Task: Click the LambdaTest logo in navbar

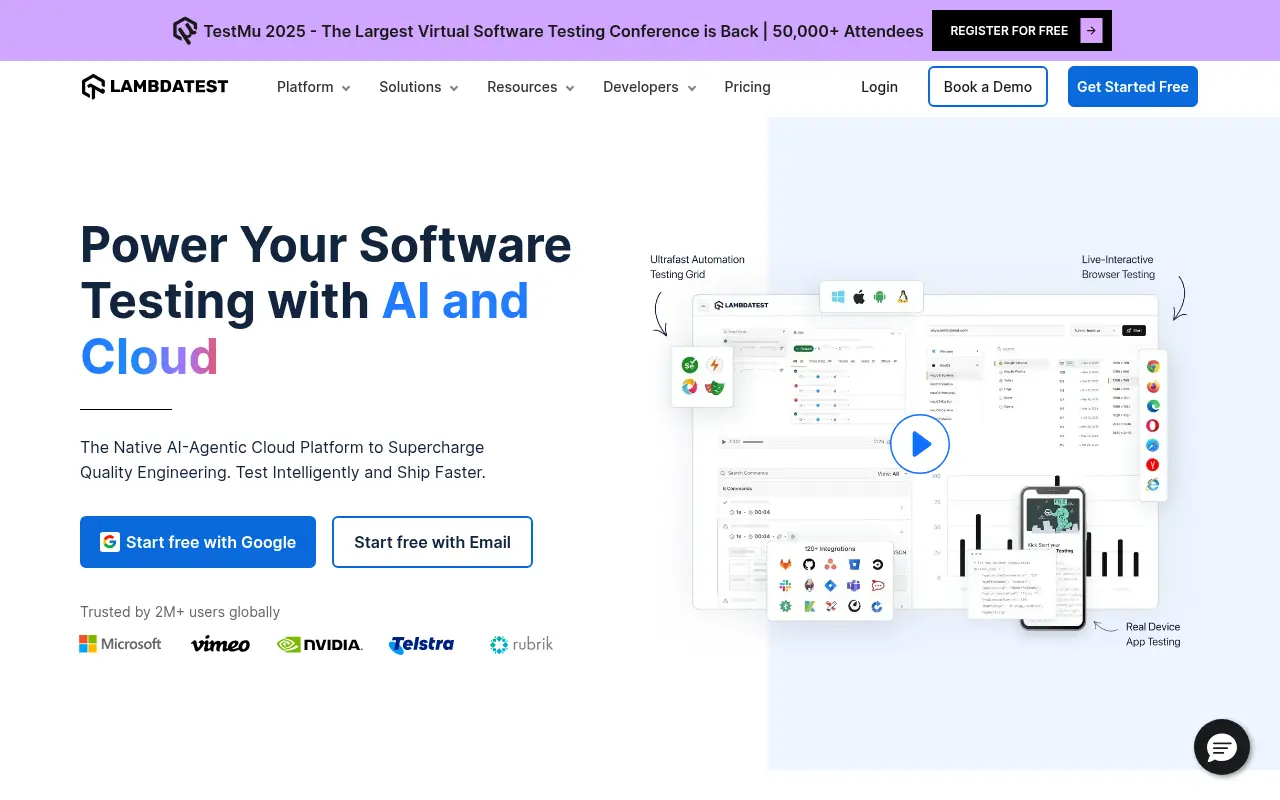Action: [155, 87]
